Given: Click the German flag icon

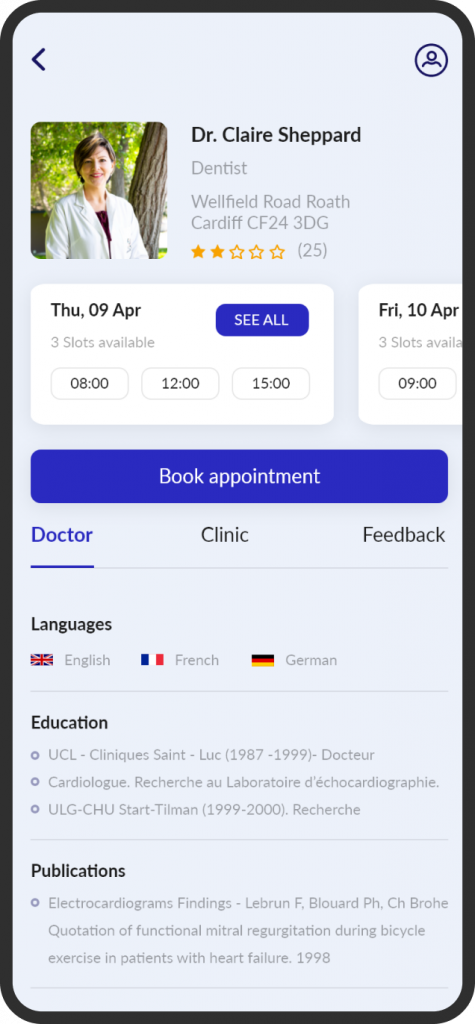Looking at the screenshot, I should (263, 660).
